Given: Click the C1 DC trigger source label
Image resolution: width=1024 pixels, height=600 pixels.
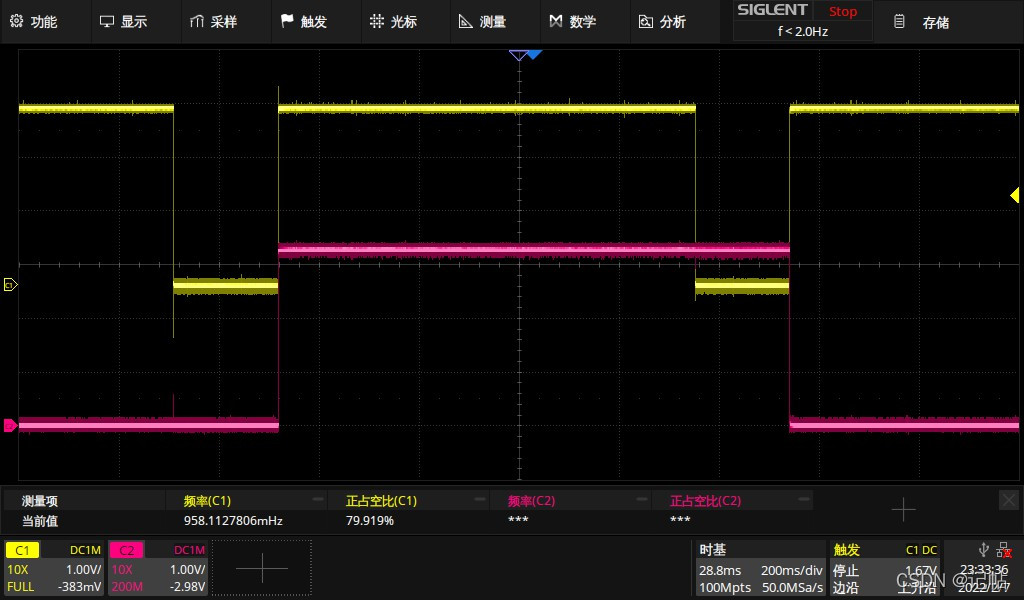Looking at the screenshot, I should (921, 550).
